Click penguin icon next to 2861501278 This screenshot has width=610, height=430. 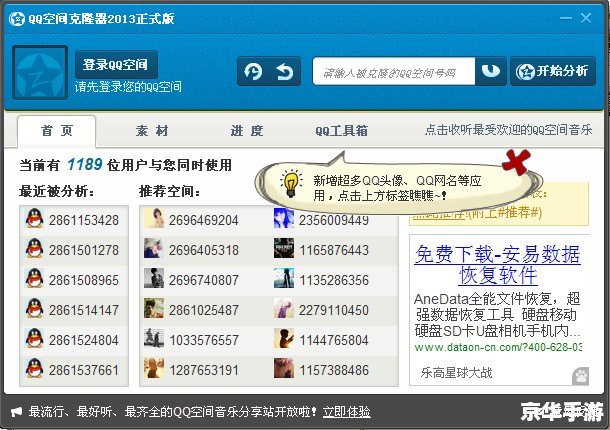(34, 249)
